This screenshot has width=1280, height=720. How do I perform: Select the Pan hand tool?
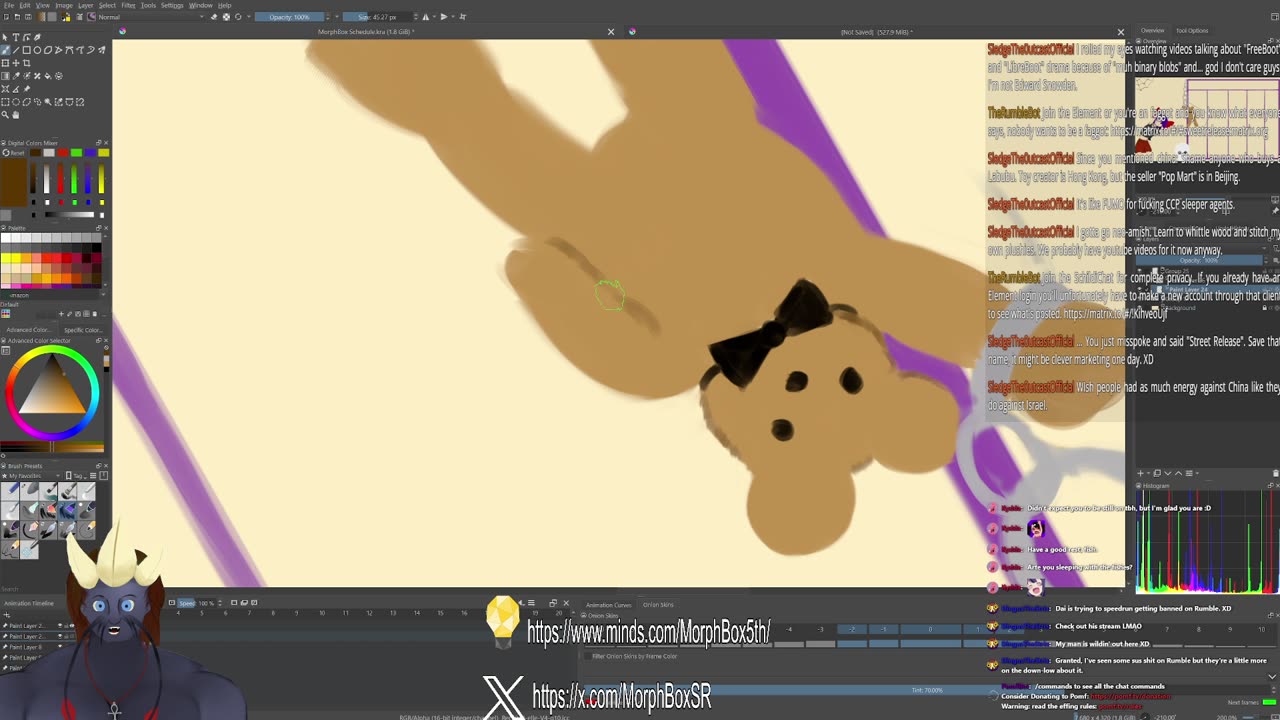click(x=16, y=114)
